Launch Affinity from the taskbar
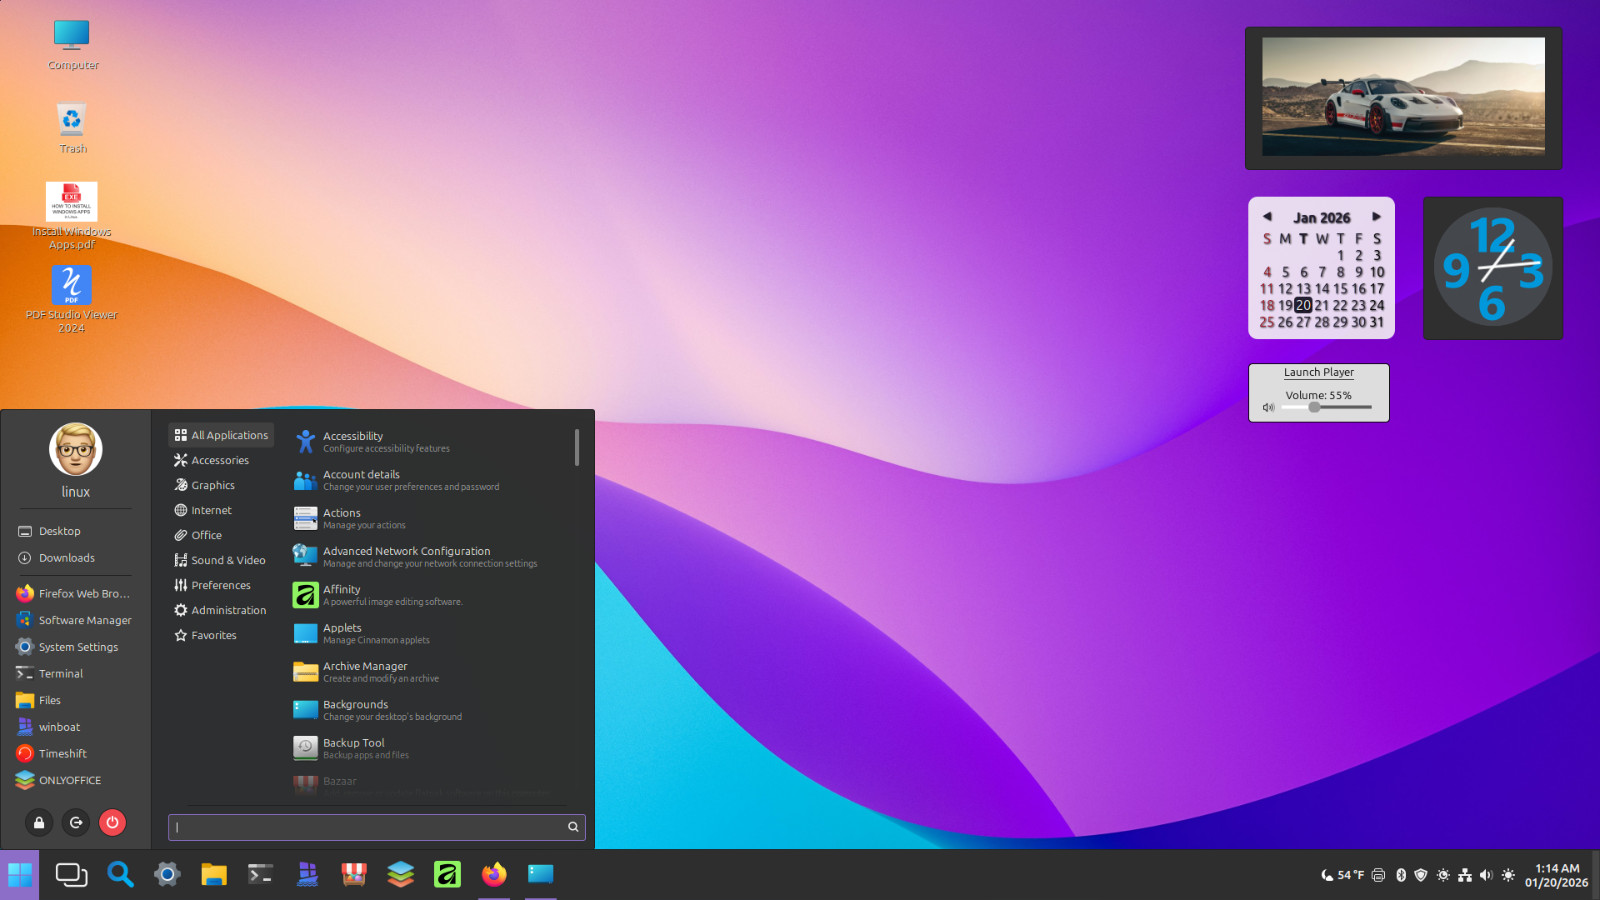Viewport: 1600px width, 900px height. pos(447,875)
